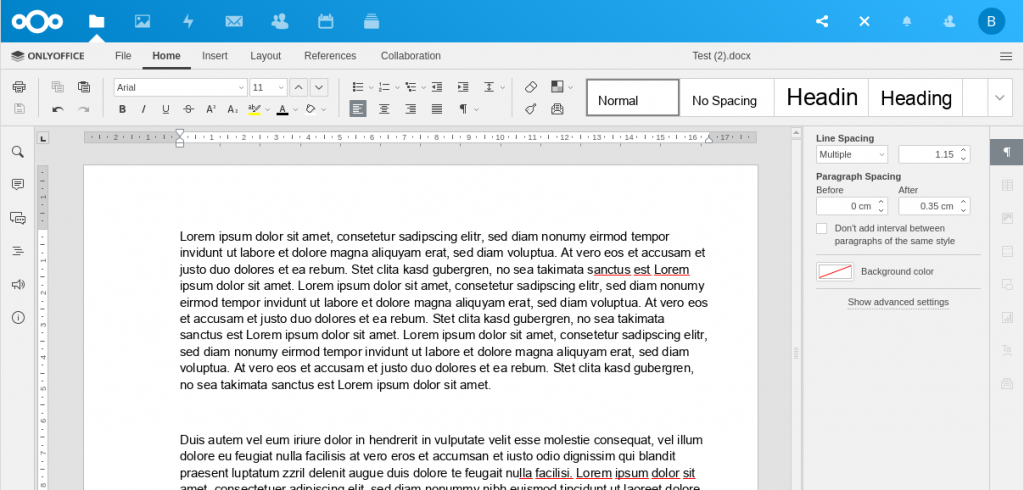Image resolution: width=1024 pixels, height=490 pixels.
Task: Apply the No Spacing style
Action: click(x=727, y=97)
